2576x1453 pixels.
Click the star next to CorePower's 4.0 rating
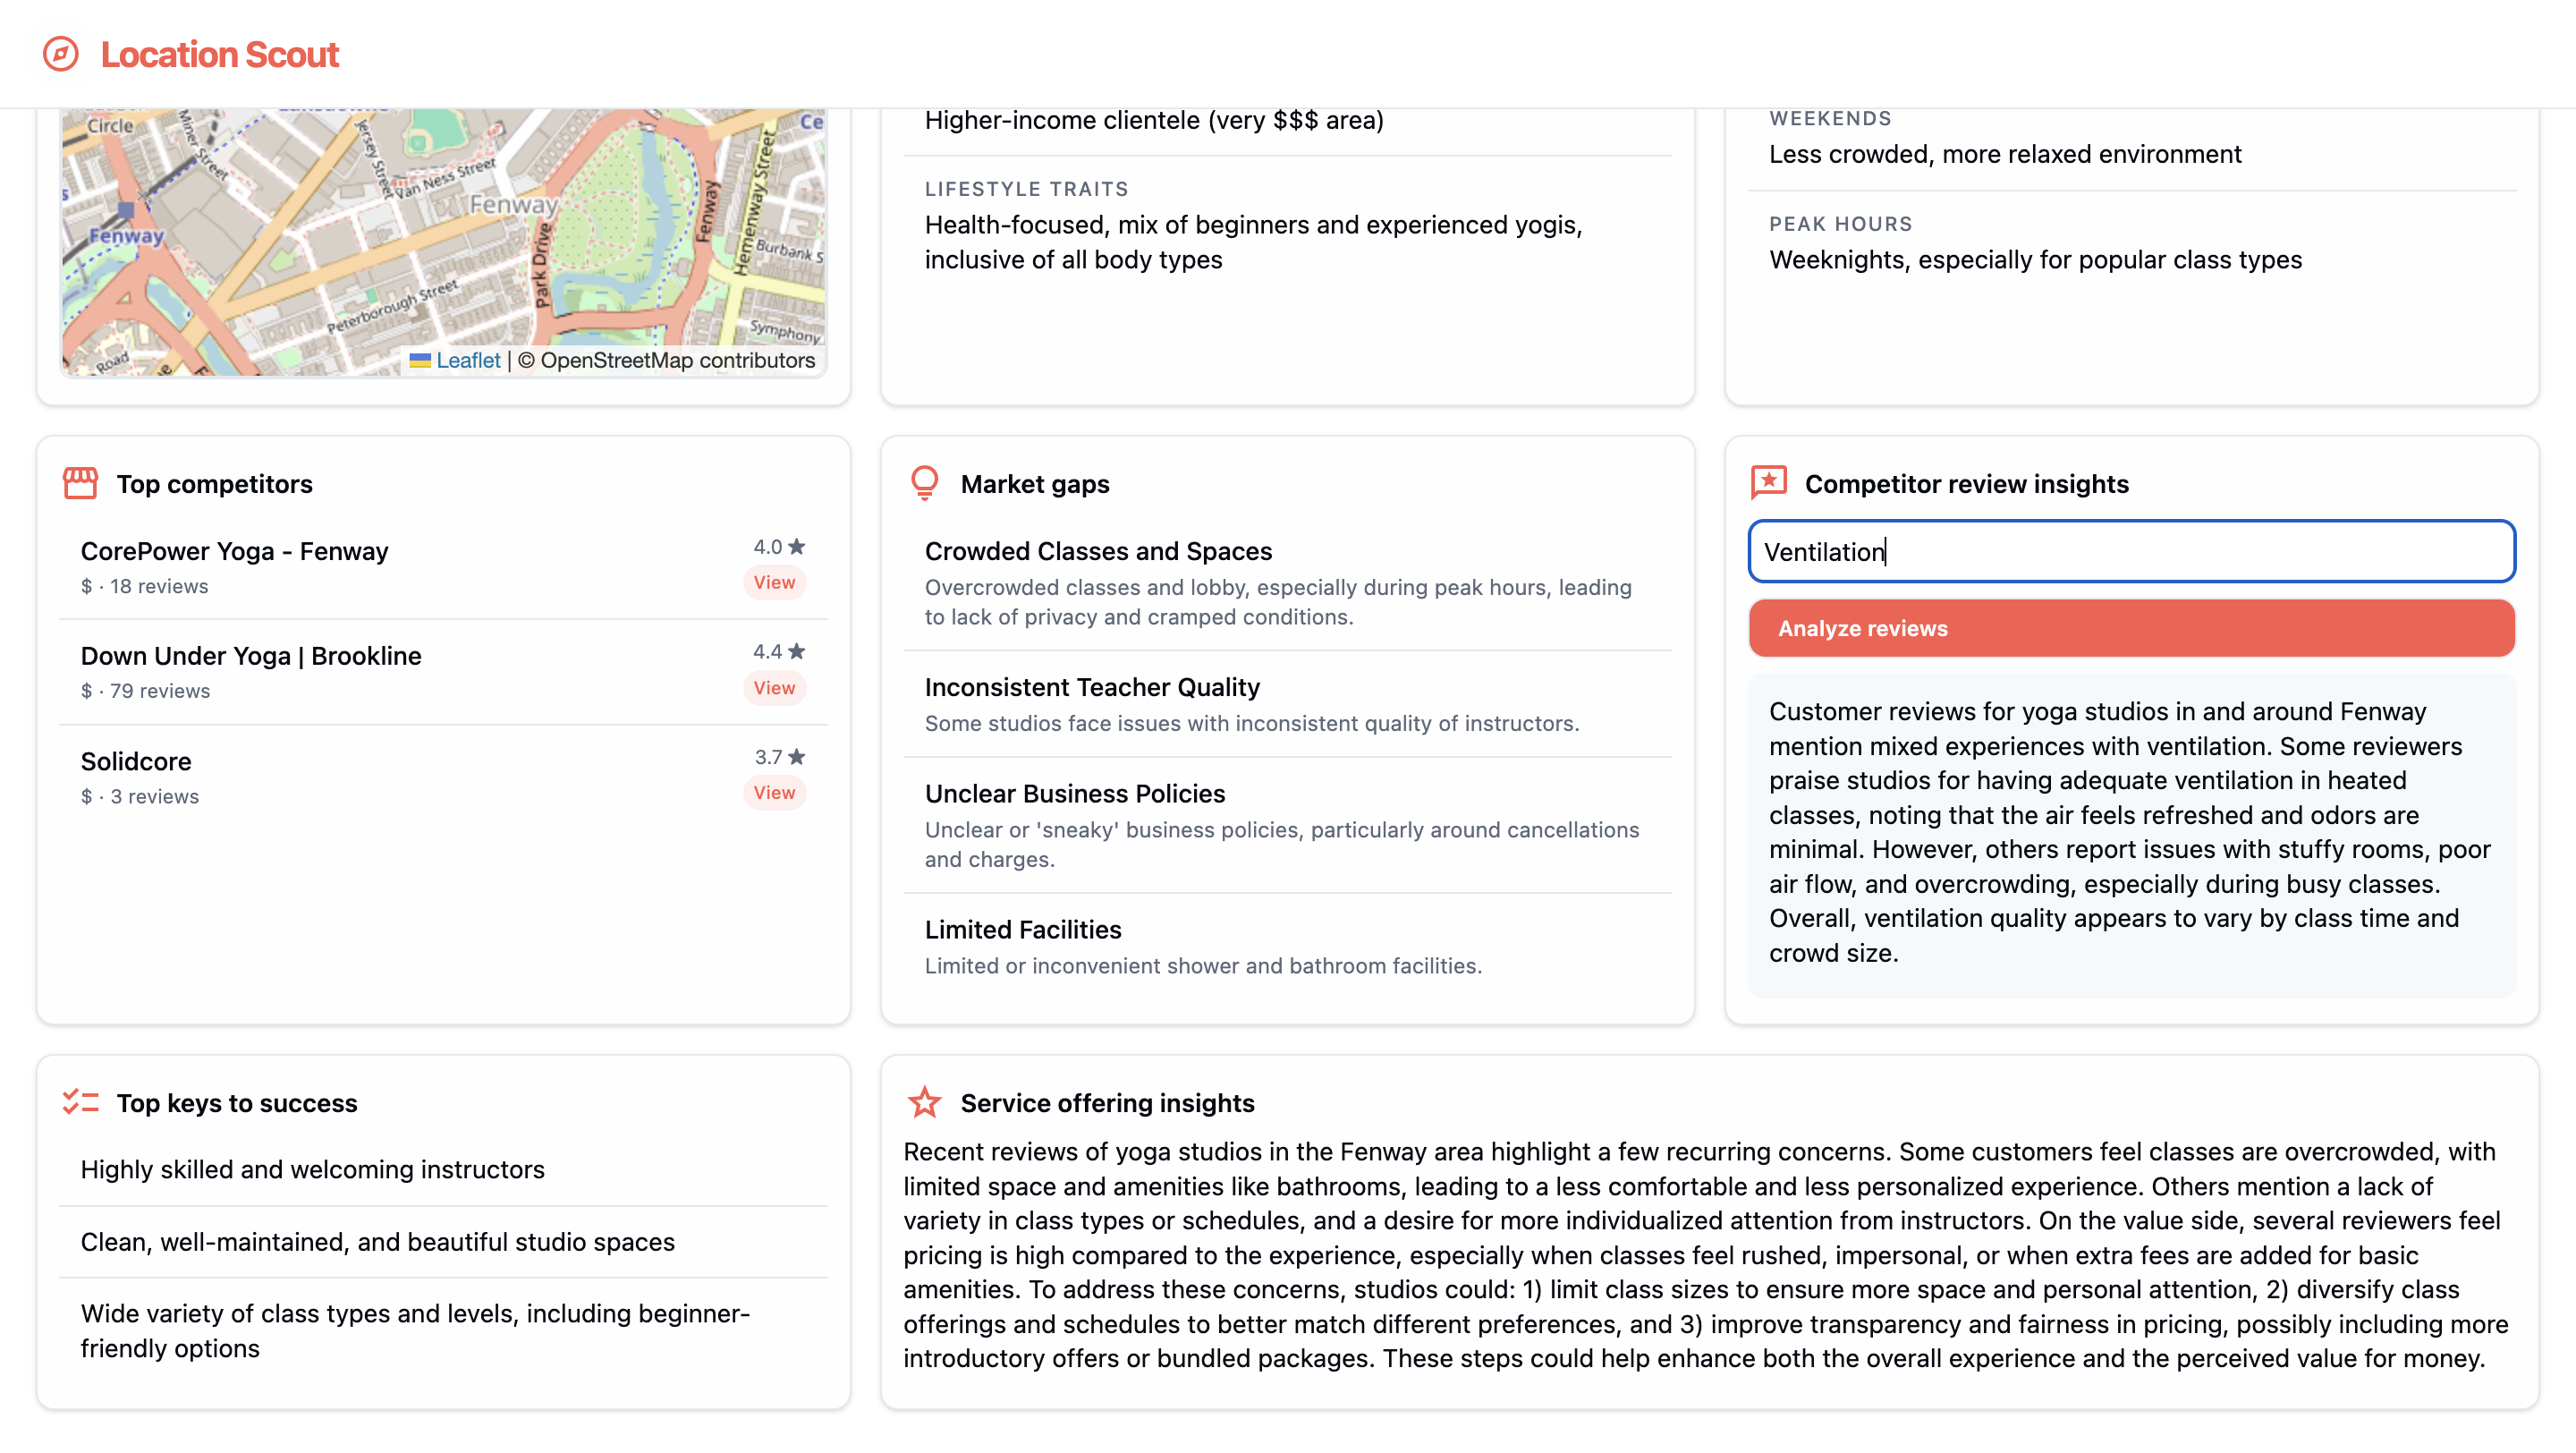(797, 547)
